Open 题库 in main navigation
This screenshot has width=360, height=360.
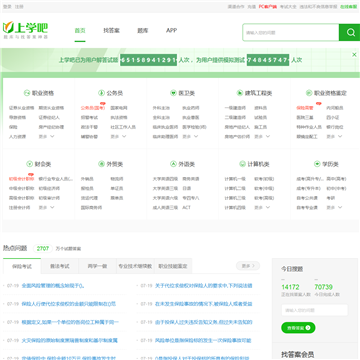tap(143, 30)
